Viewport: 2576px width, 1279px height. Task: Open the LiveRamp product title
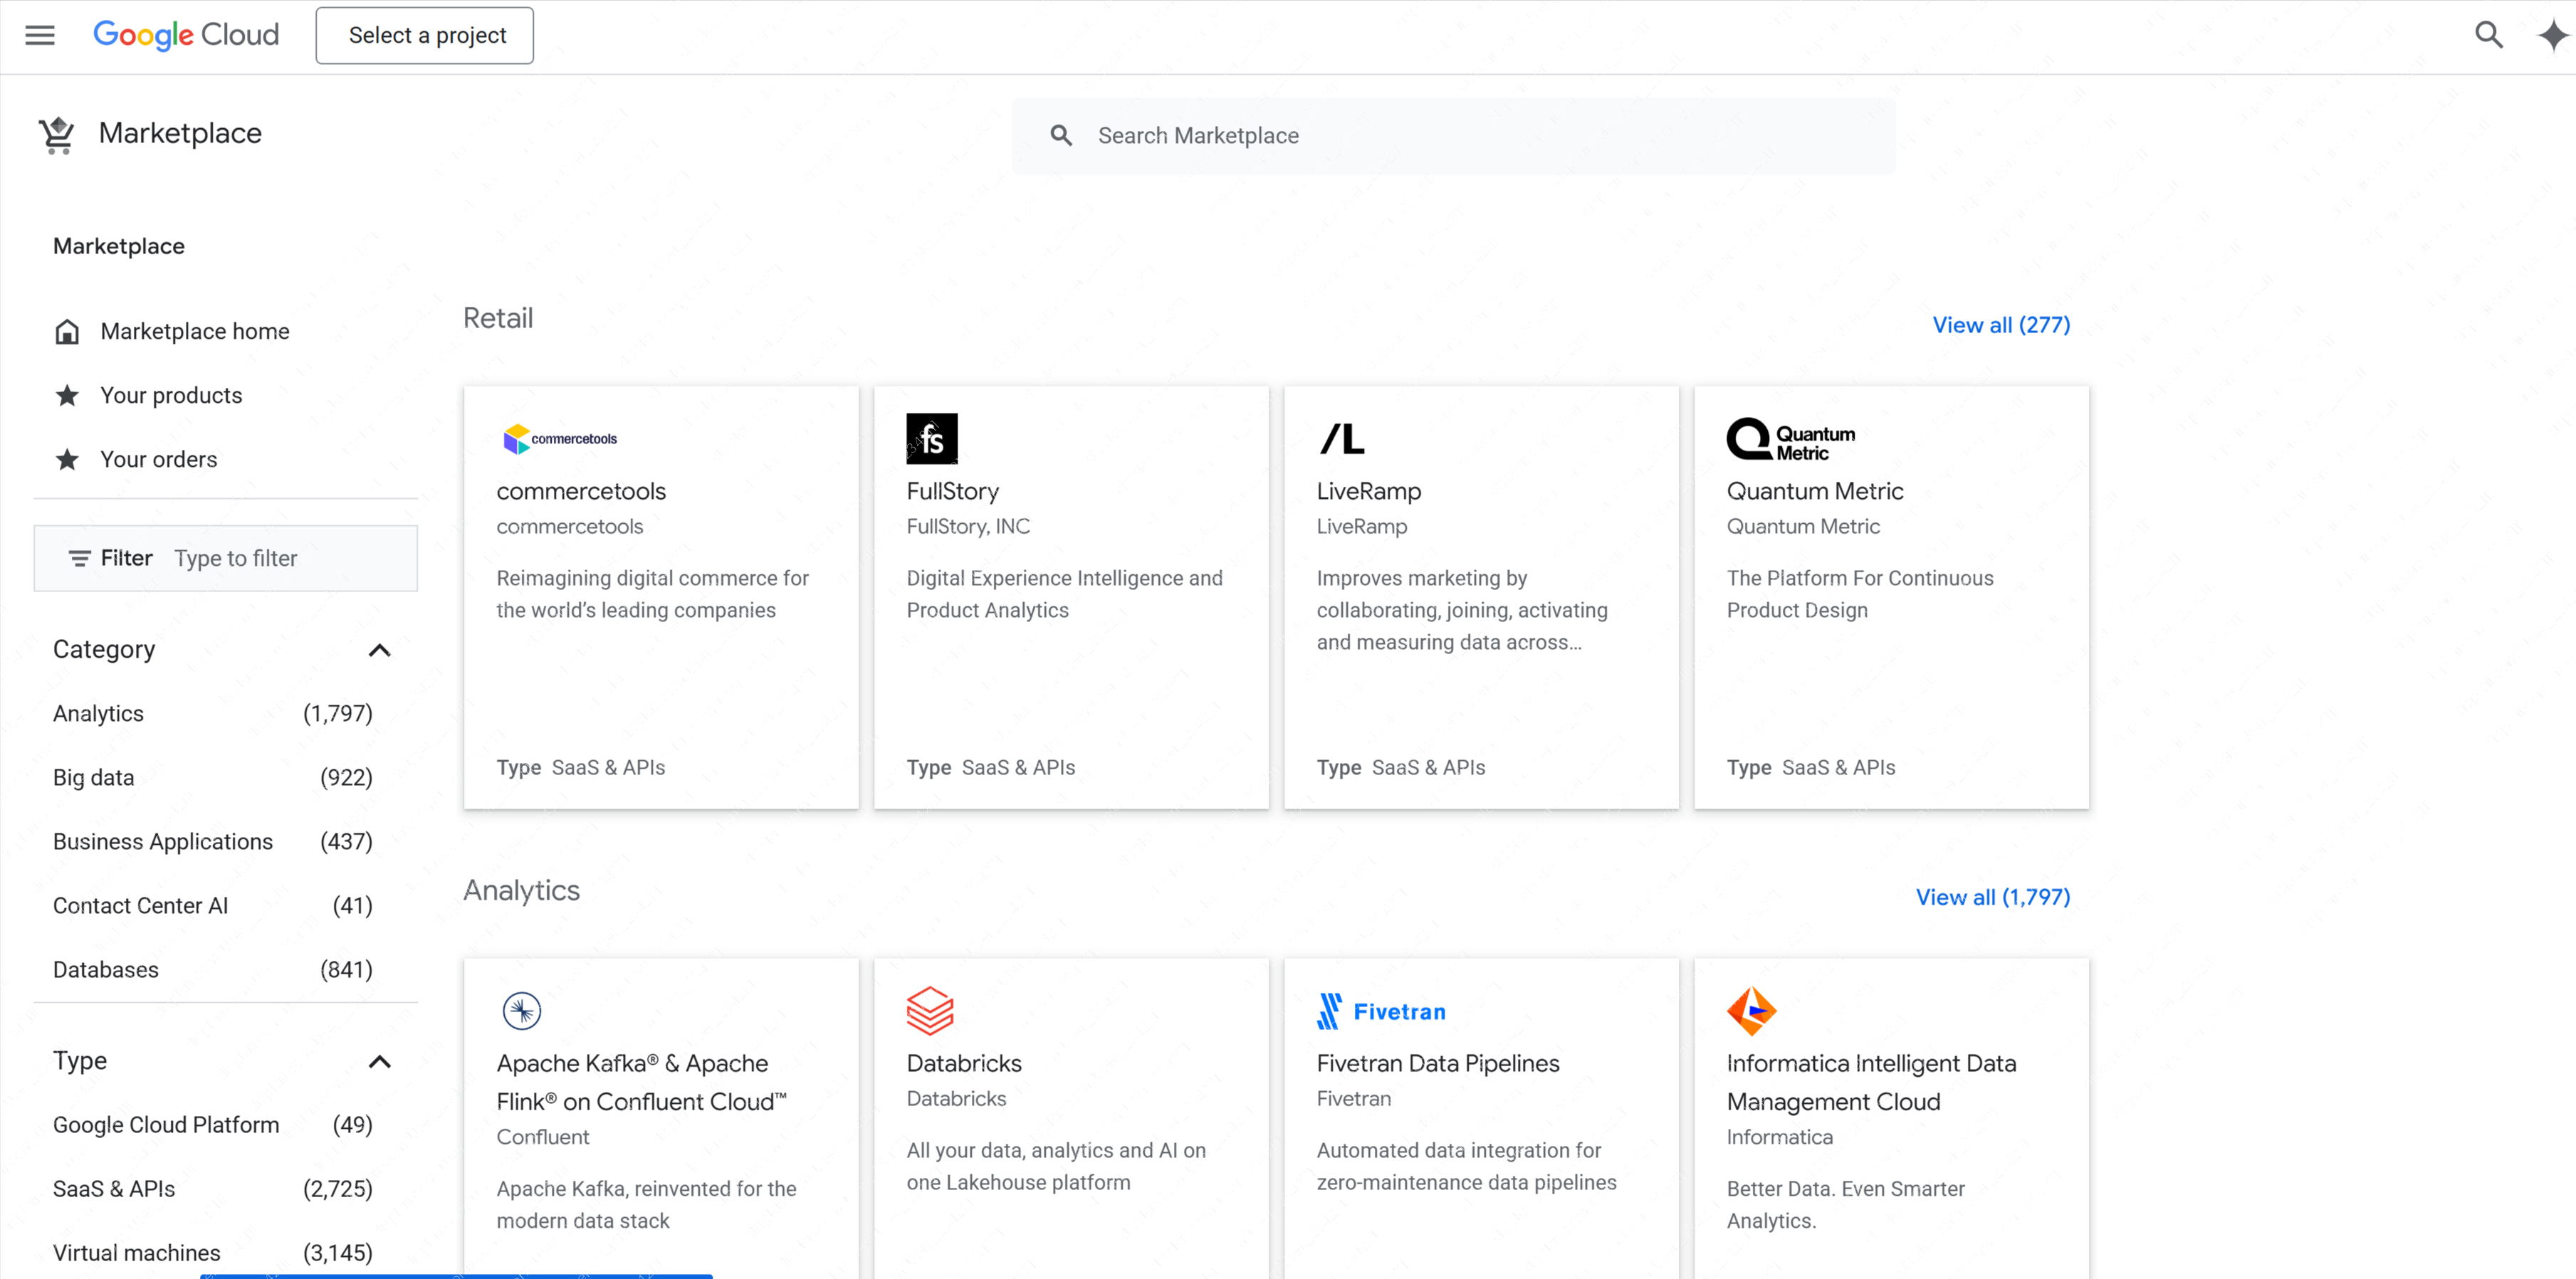pyautogui.click(x=1368, y=491)
